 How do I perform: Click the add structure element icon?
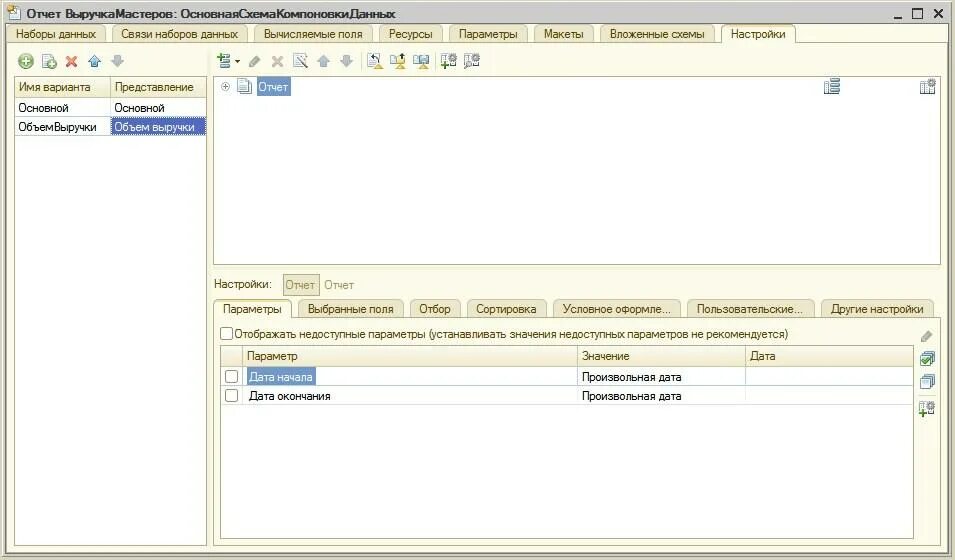pos(224,61)
